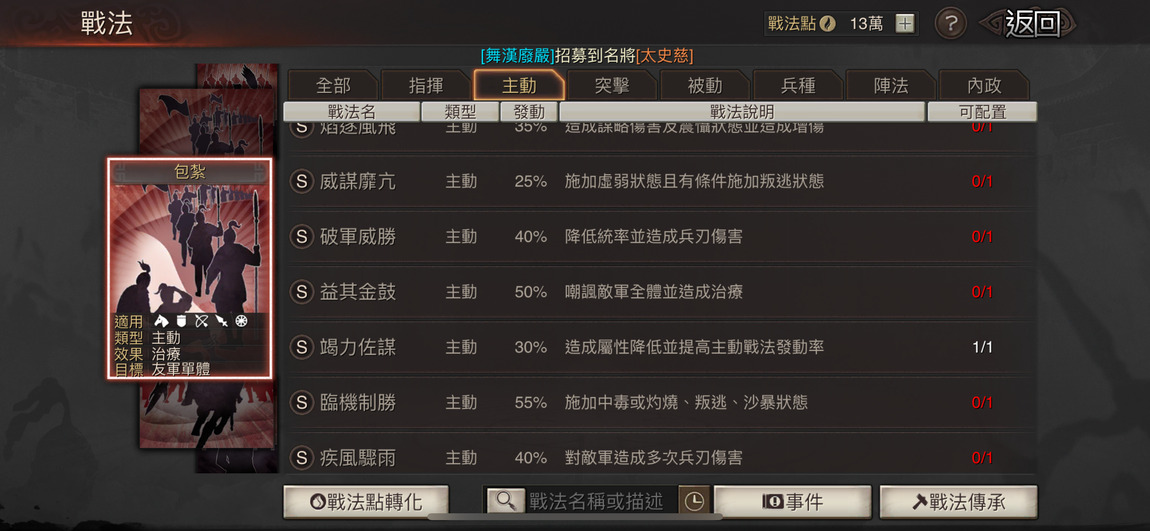Click the 戰法點 coin icon
This screenshot has width=1150, height=531.
click(828, 24)
